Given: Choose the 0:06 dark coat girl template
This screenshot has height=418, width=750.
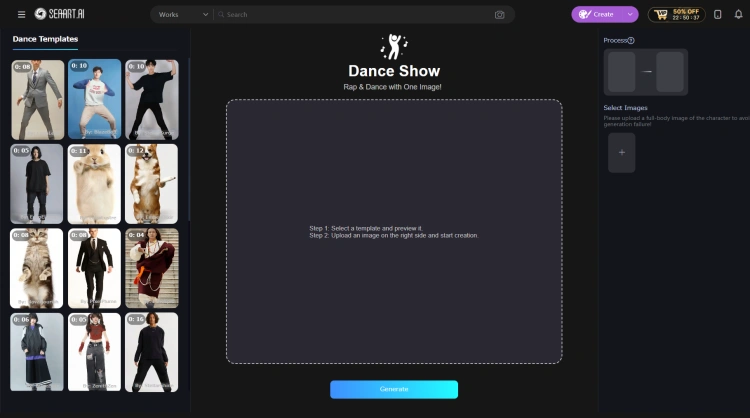Looking at the screenshot, I should click(37, 352).
